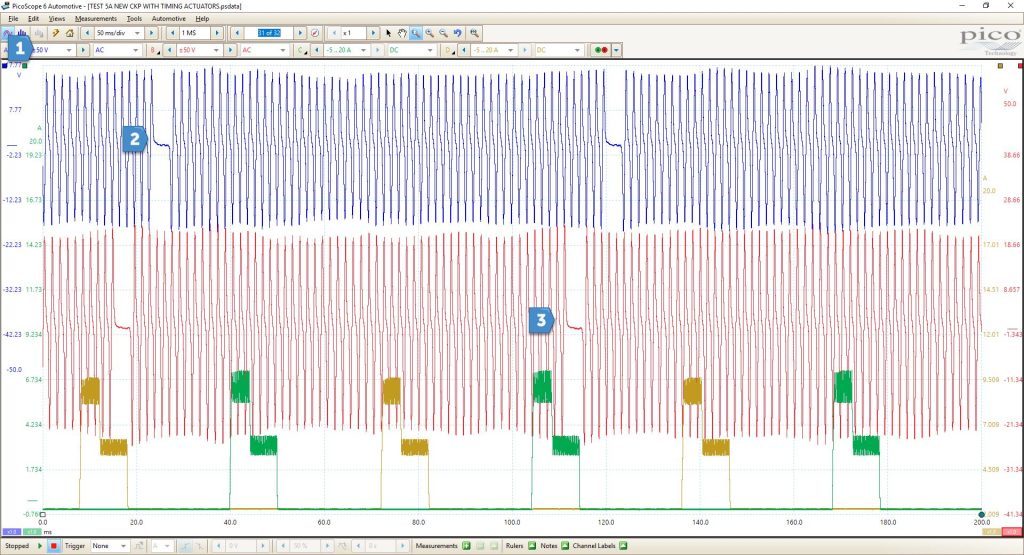Undo the last zoom
The width and height of the screenshot is (1024, 555).
pyautogui.click(x=458, y=33)
